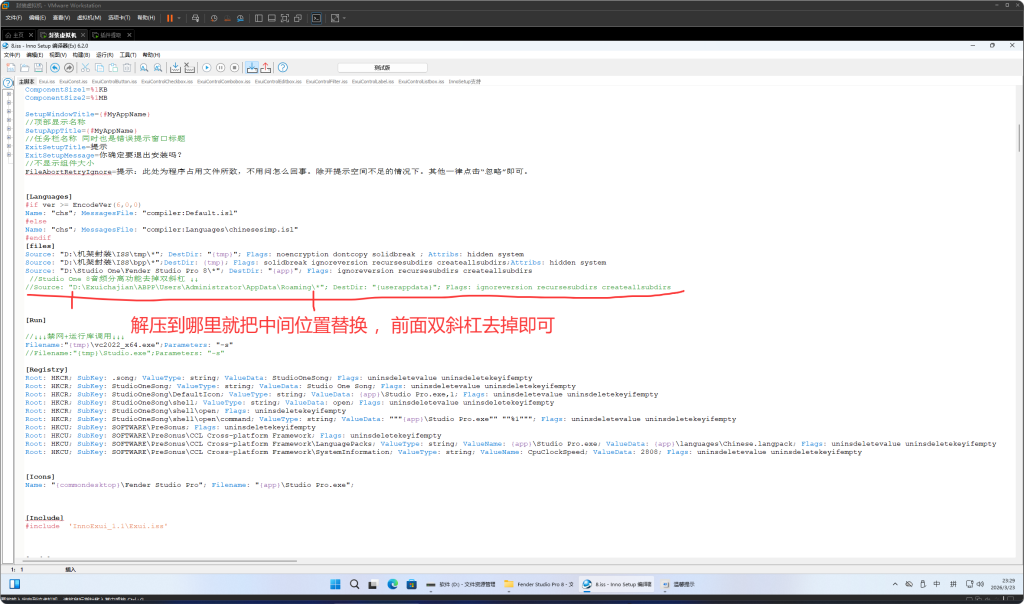The image size is (1024, 604).
Task: Open VMware 虚拟机(M) menu
Action: (89, 18)
